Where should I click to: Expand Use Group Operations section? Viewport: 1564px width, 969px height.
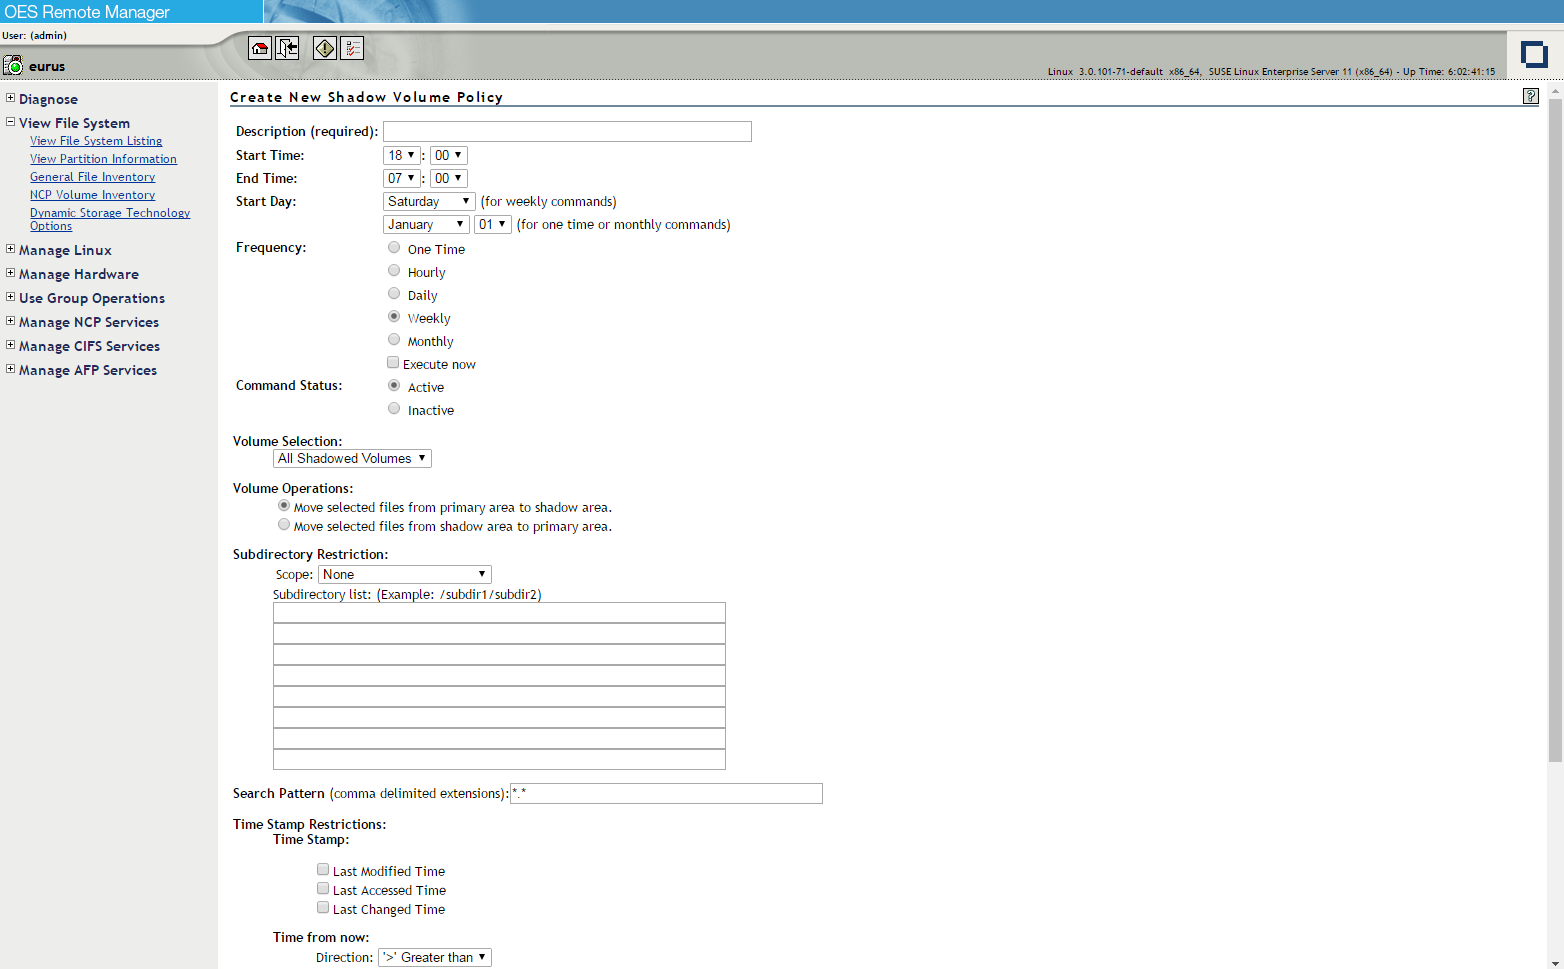pyautogui.click(x=10, y=297)
